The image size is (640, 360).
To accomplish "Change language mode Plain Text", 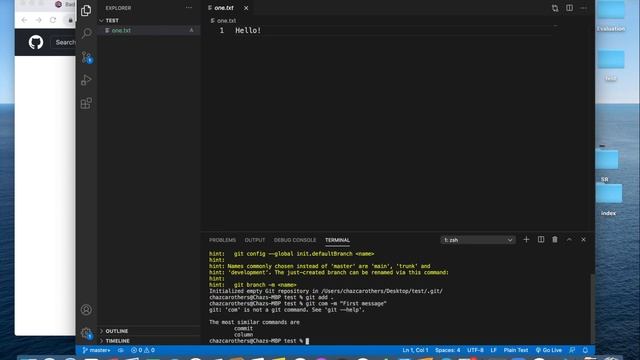I will pos(516,350).
